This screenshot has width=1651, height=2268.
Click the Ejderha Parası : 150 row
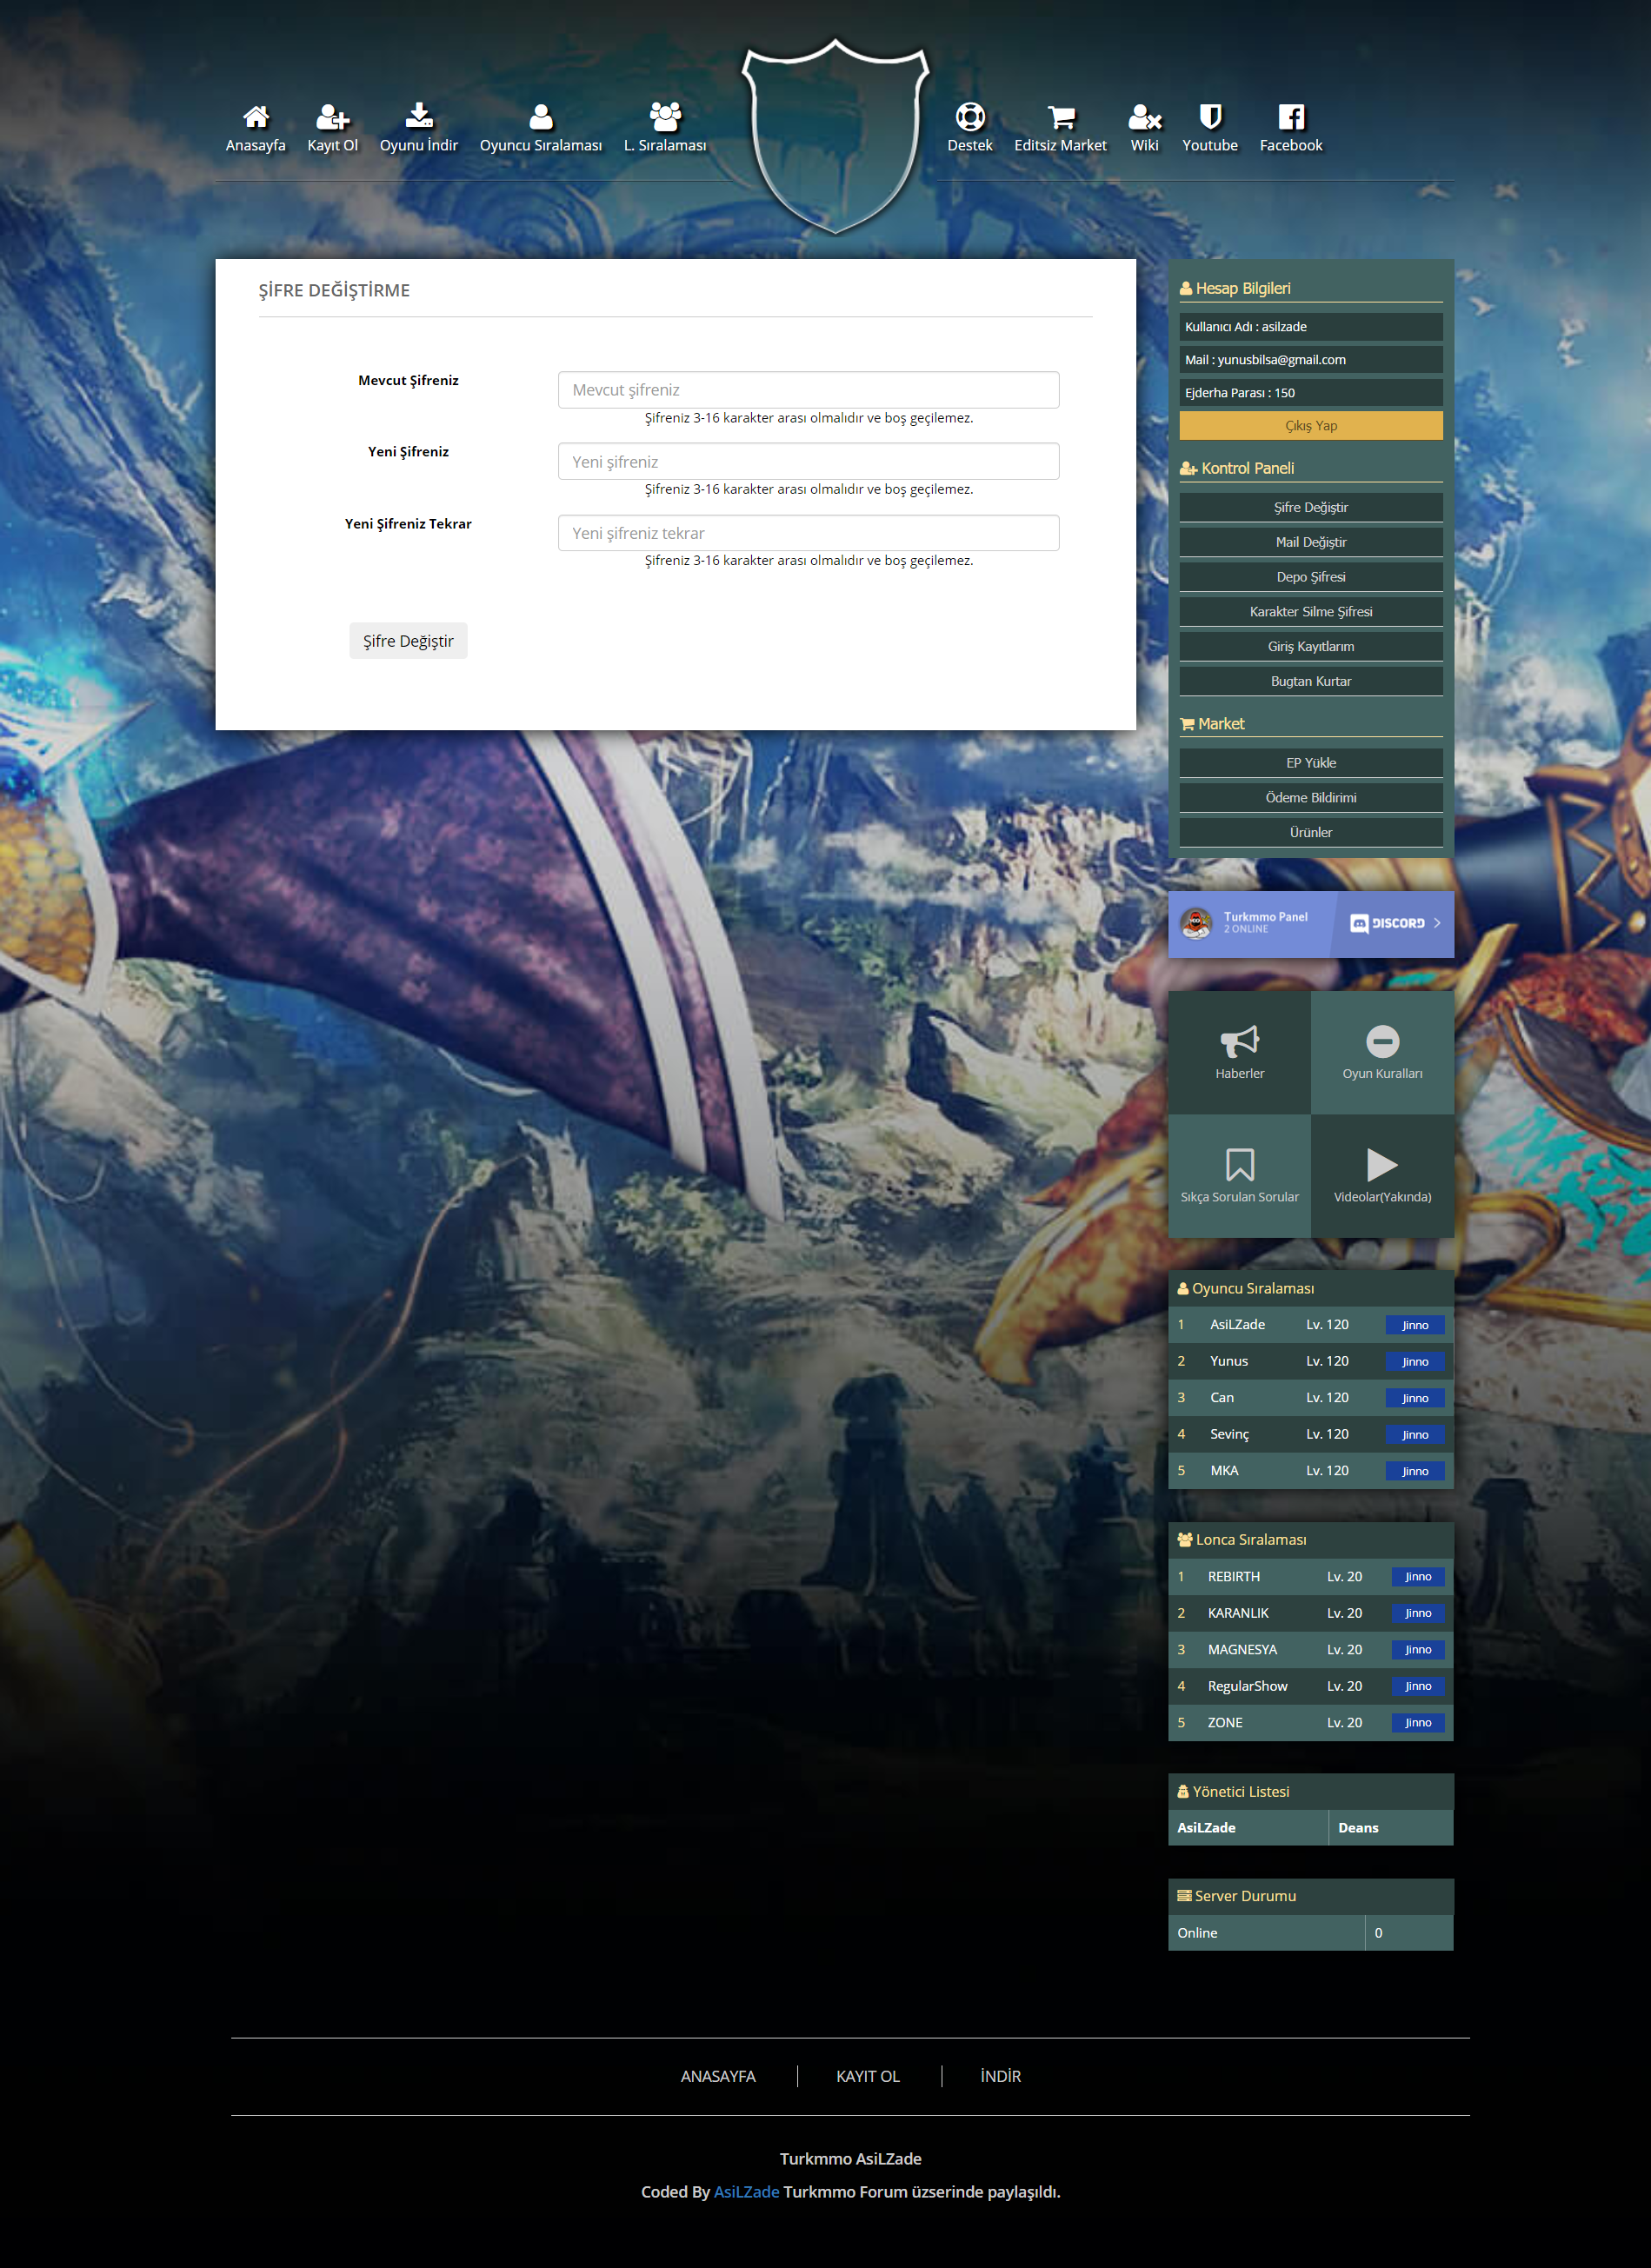click(x=1311, y=393)
